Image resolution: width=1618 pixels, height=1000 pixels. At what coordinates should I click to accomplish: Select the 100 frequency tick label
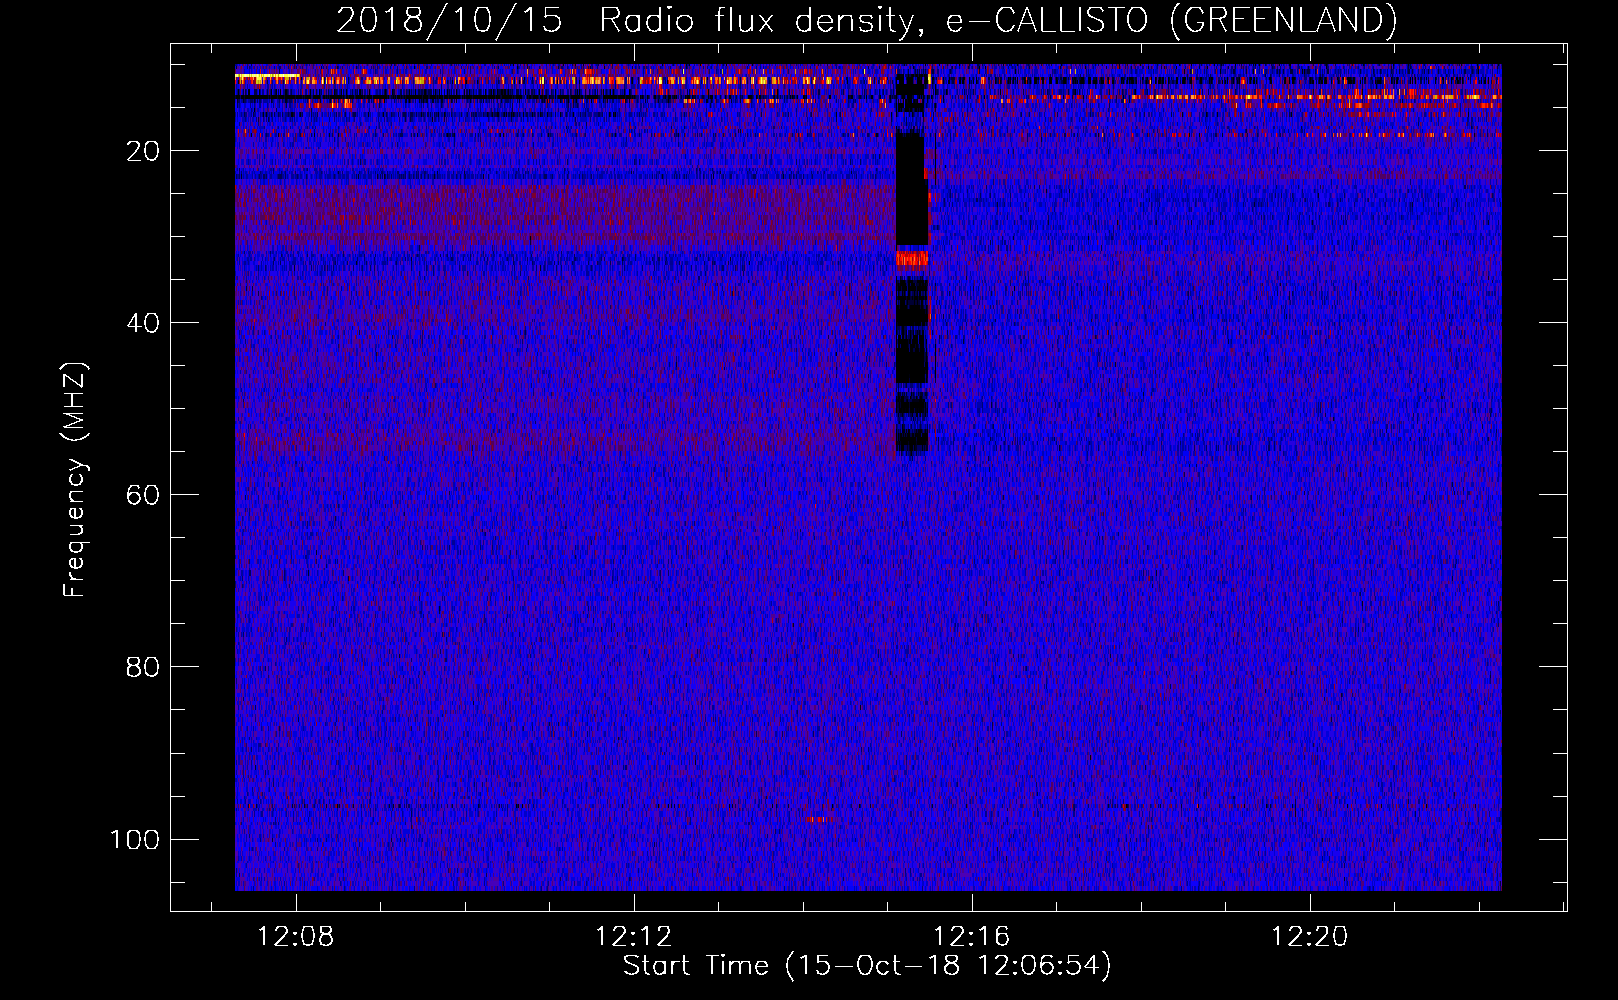pyautogui.click(x=135, y=839)
